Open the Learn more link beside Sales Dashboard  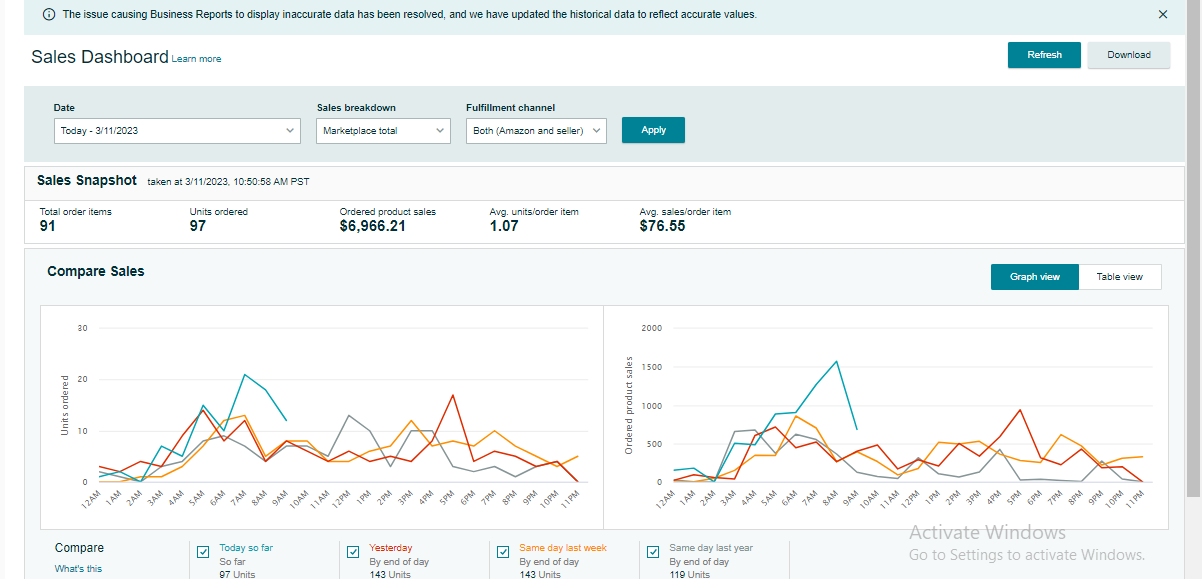(x=196, y=59)
